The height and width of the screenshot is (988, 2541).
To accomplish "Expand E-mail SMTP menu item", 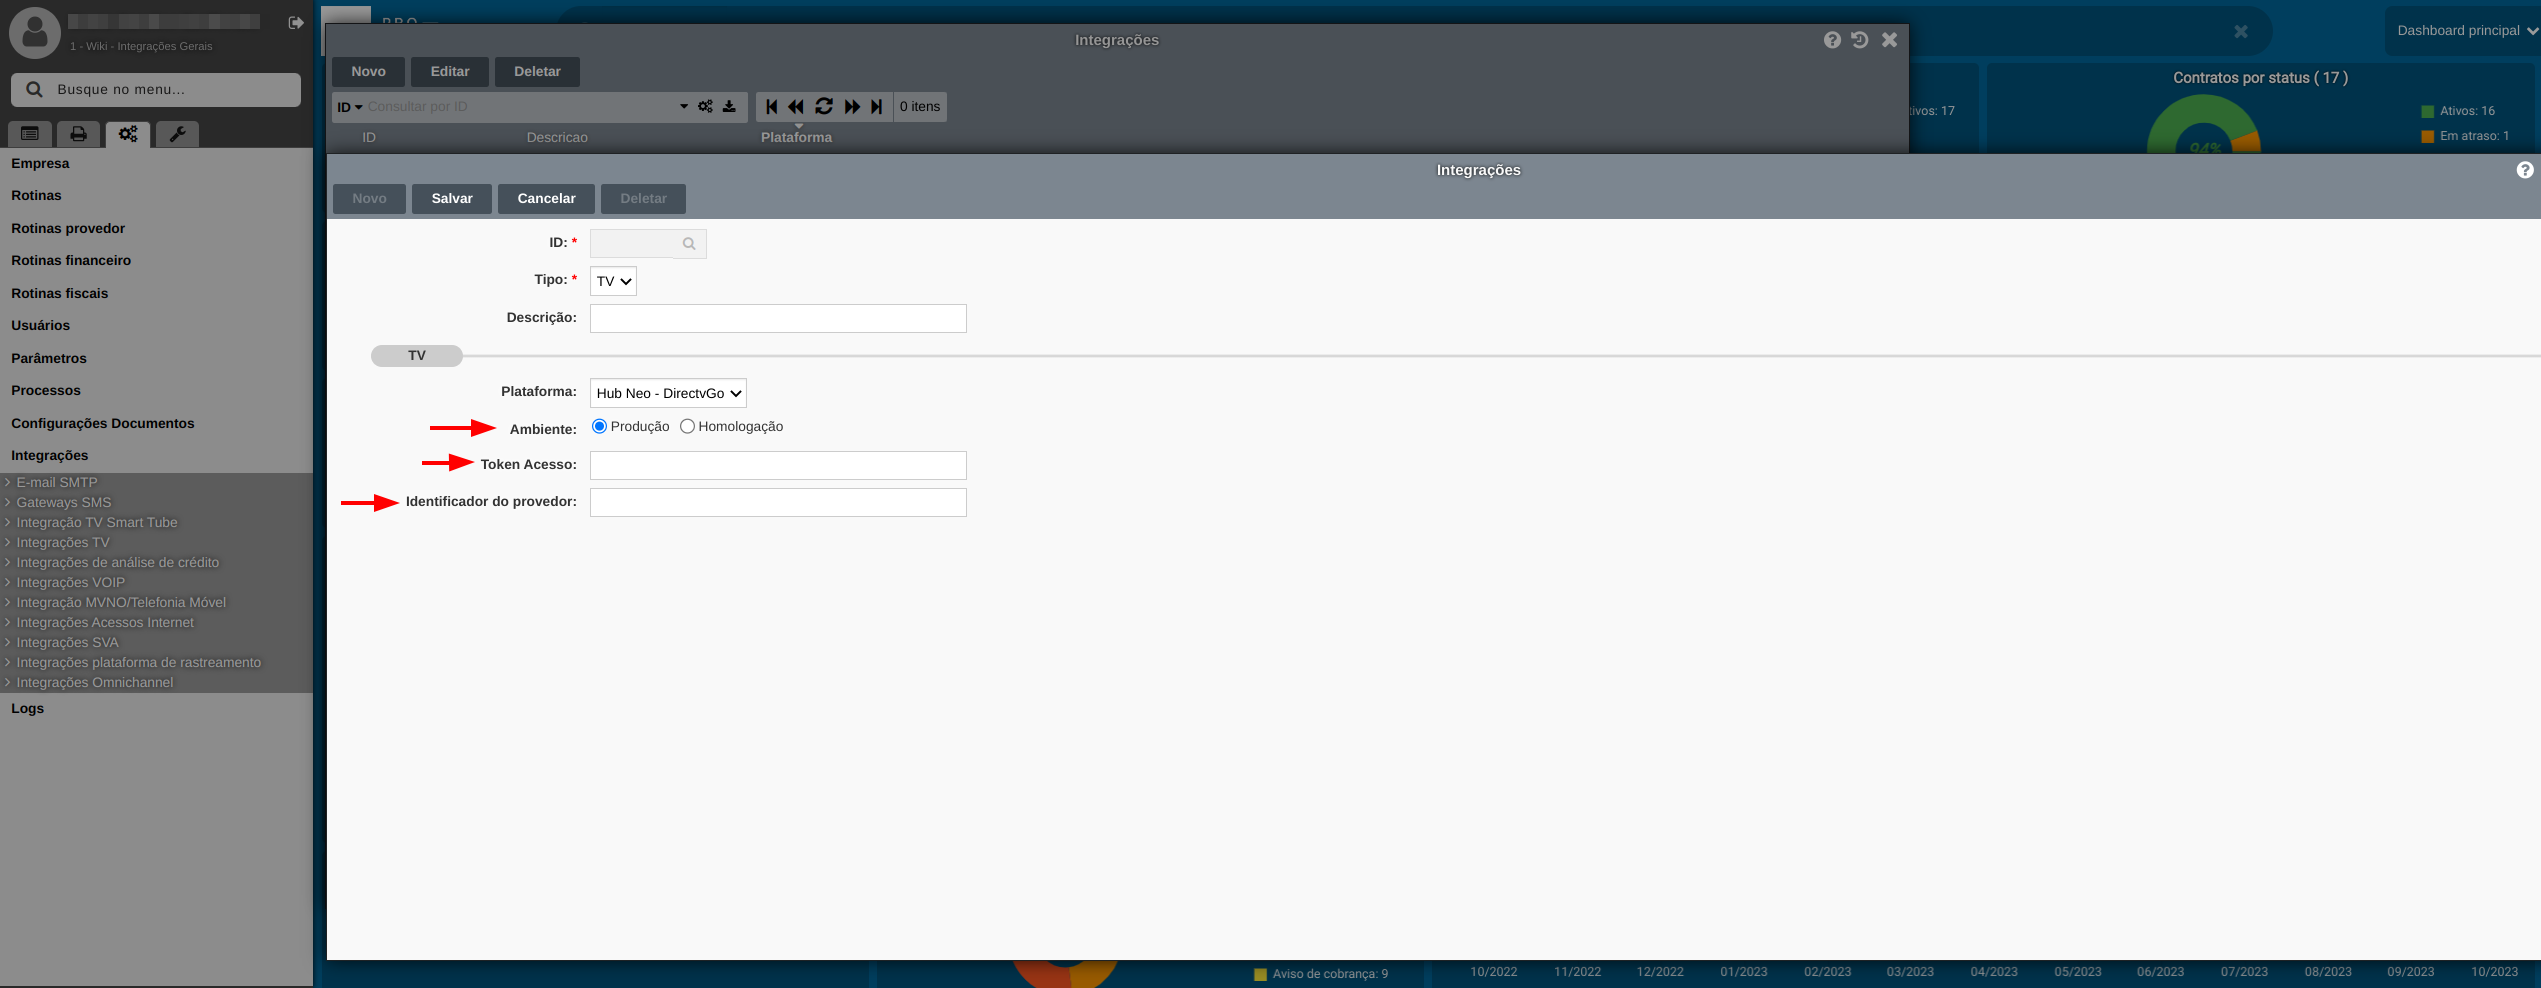I will tap(57, 482).
